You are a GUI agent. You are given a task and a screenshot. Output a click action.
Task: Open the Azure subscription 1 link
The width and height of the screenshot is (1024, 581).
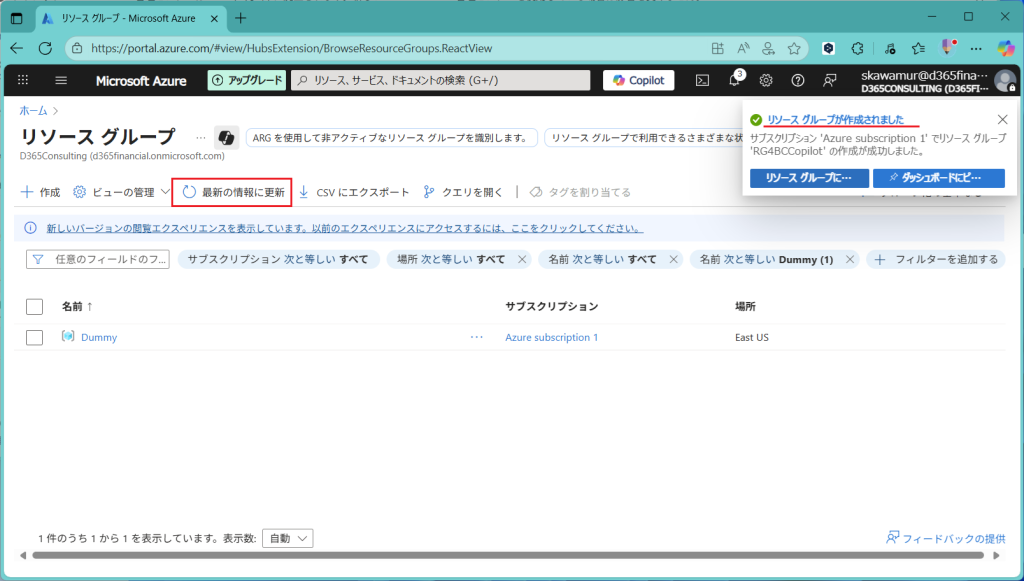pyautogui.click(x=552, y=337)
